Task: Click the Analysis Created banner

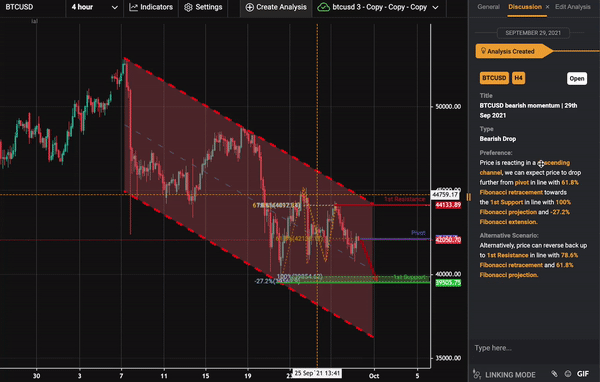Action: coord(514,51)
